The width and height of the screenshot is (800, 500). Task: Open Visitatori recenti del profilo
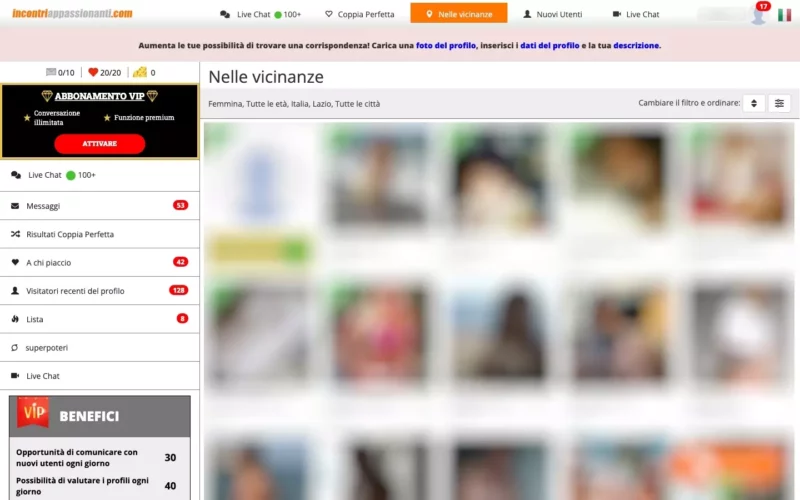point(75,291)
